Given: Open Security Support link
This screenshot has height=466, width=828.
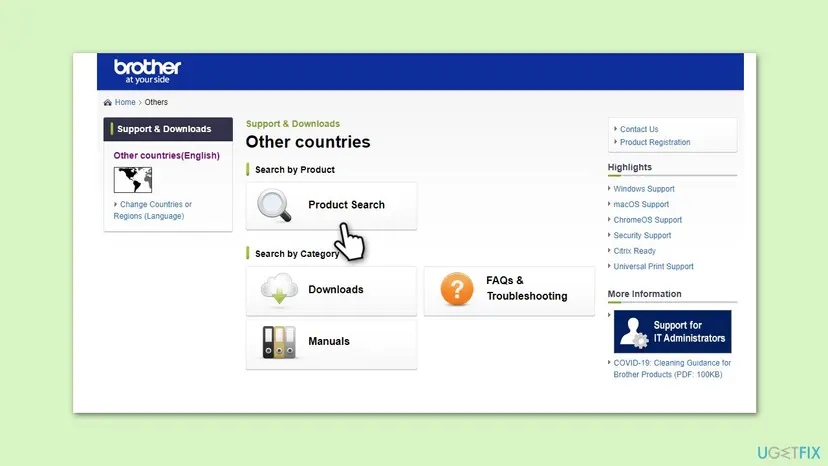Looking at the screenshot, I should tap(642, 235).
